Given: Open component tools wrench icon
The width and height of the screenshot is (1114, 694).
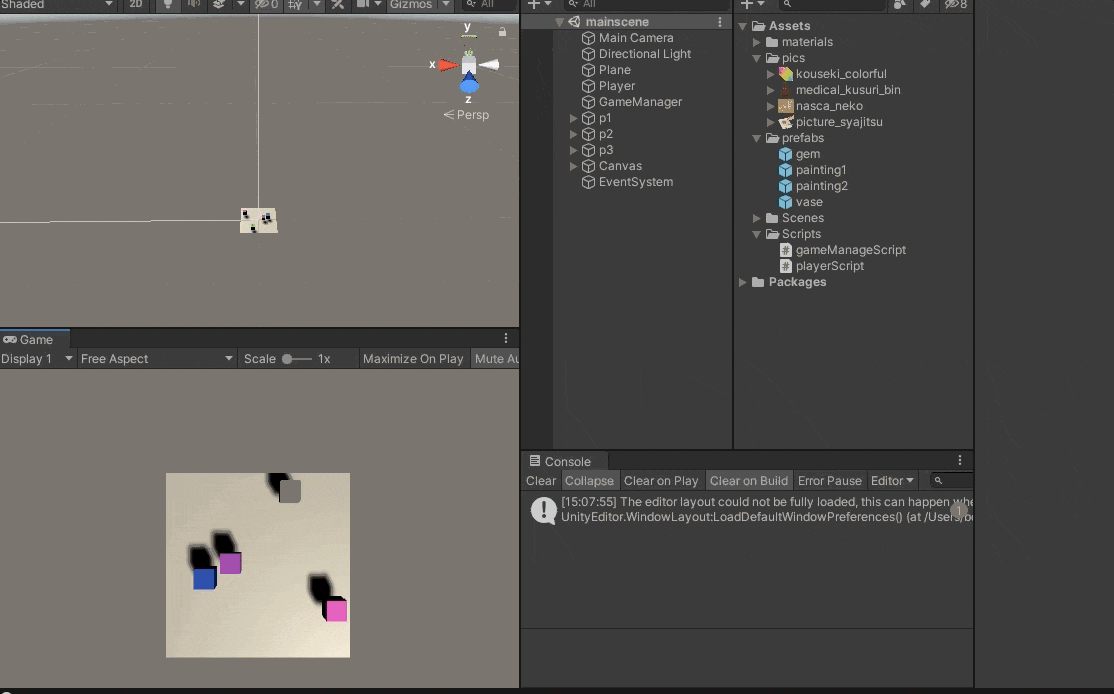Looking at the screenshot, I should click(x=338, y=4).
